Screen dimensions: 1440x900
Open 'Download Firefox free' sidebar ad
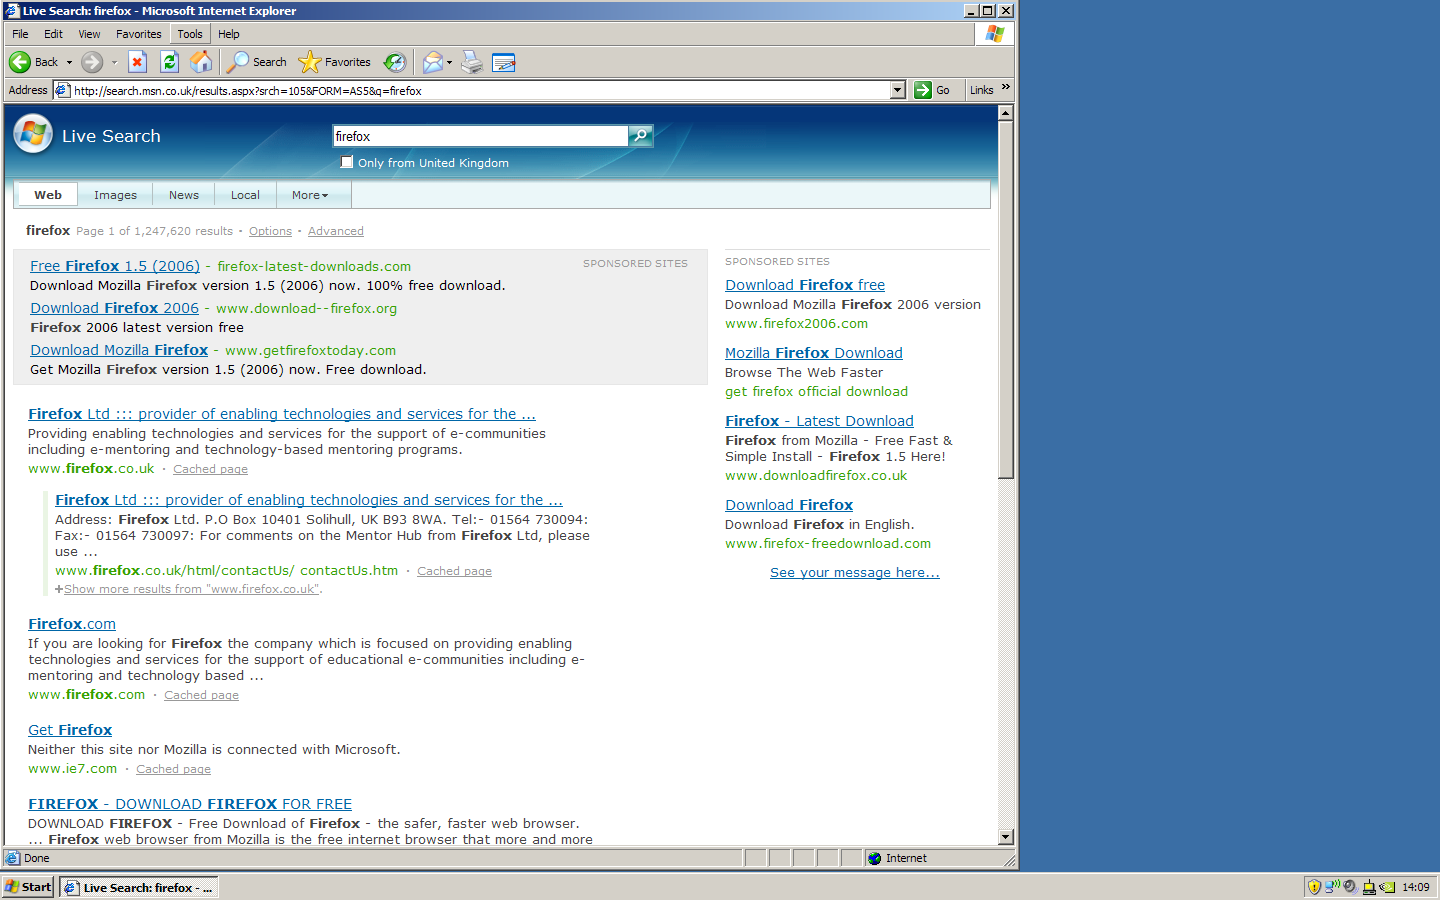[805, 285]
